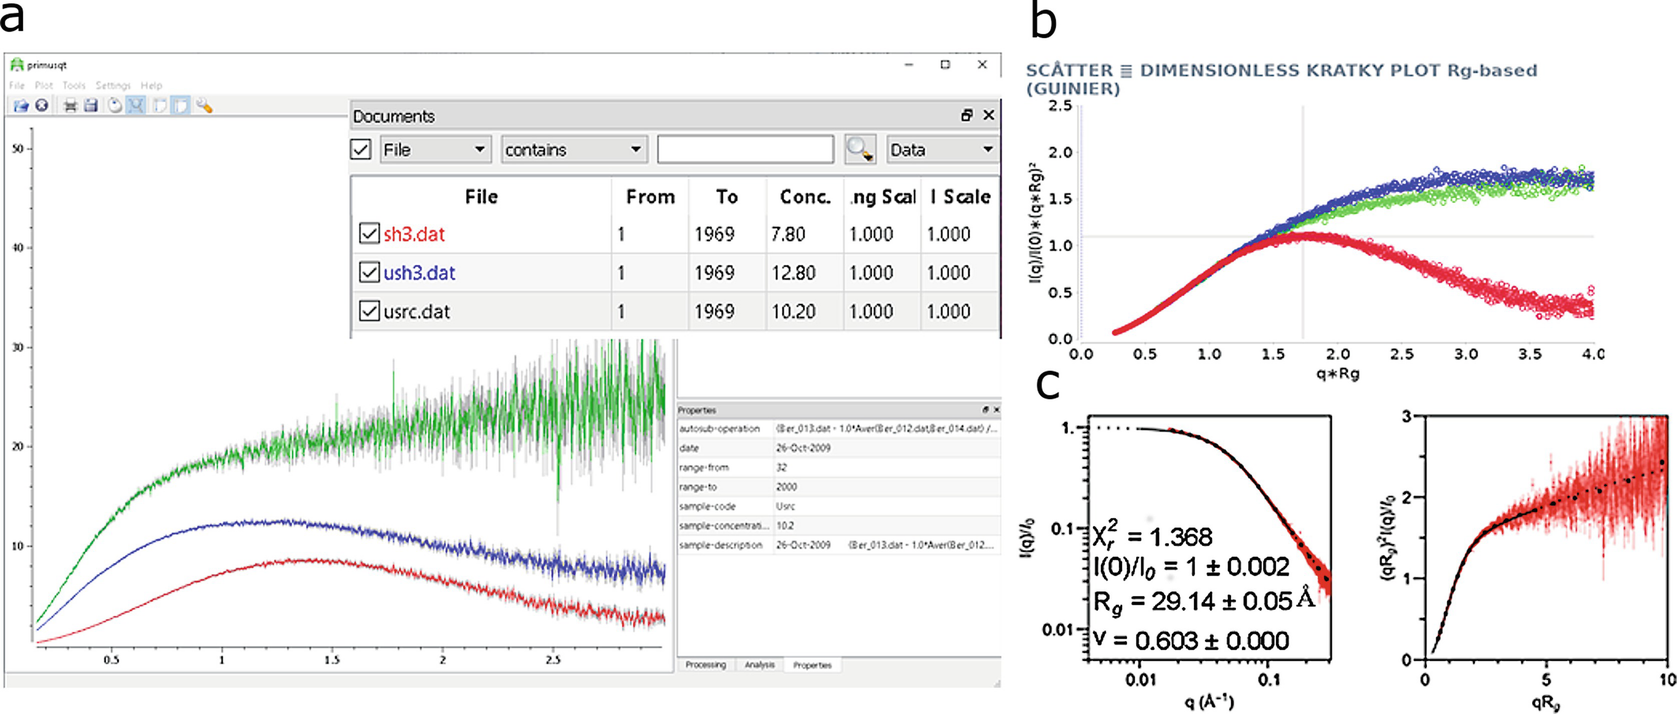
Task: Open the Data dropdown in Documents
Action: (x=941, y=149)
